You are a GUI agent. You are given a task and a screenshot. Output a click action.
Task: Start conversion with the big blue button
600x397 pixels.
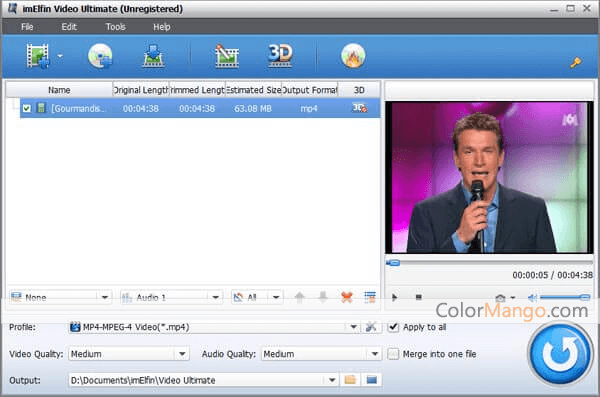click(560, 354)
